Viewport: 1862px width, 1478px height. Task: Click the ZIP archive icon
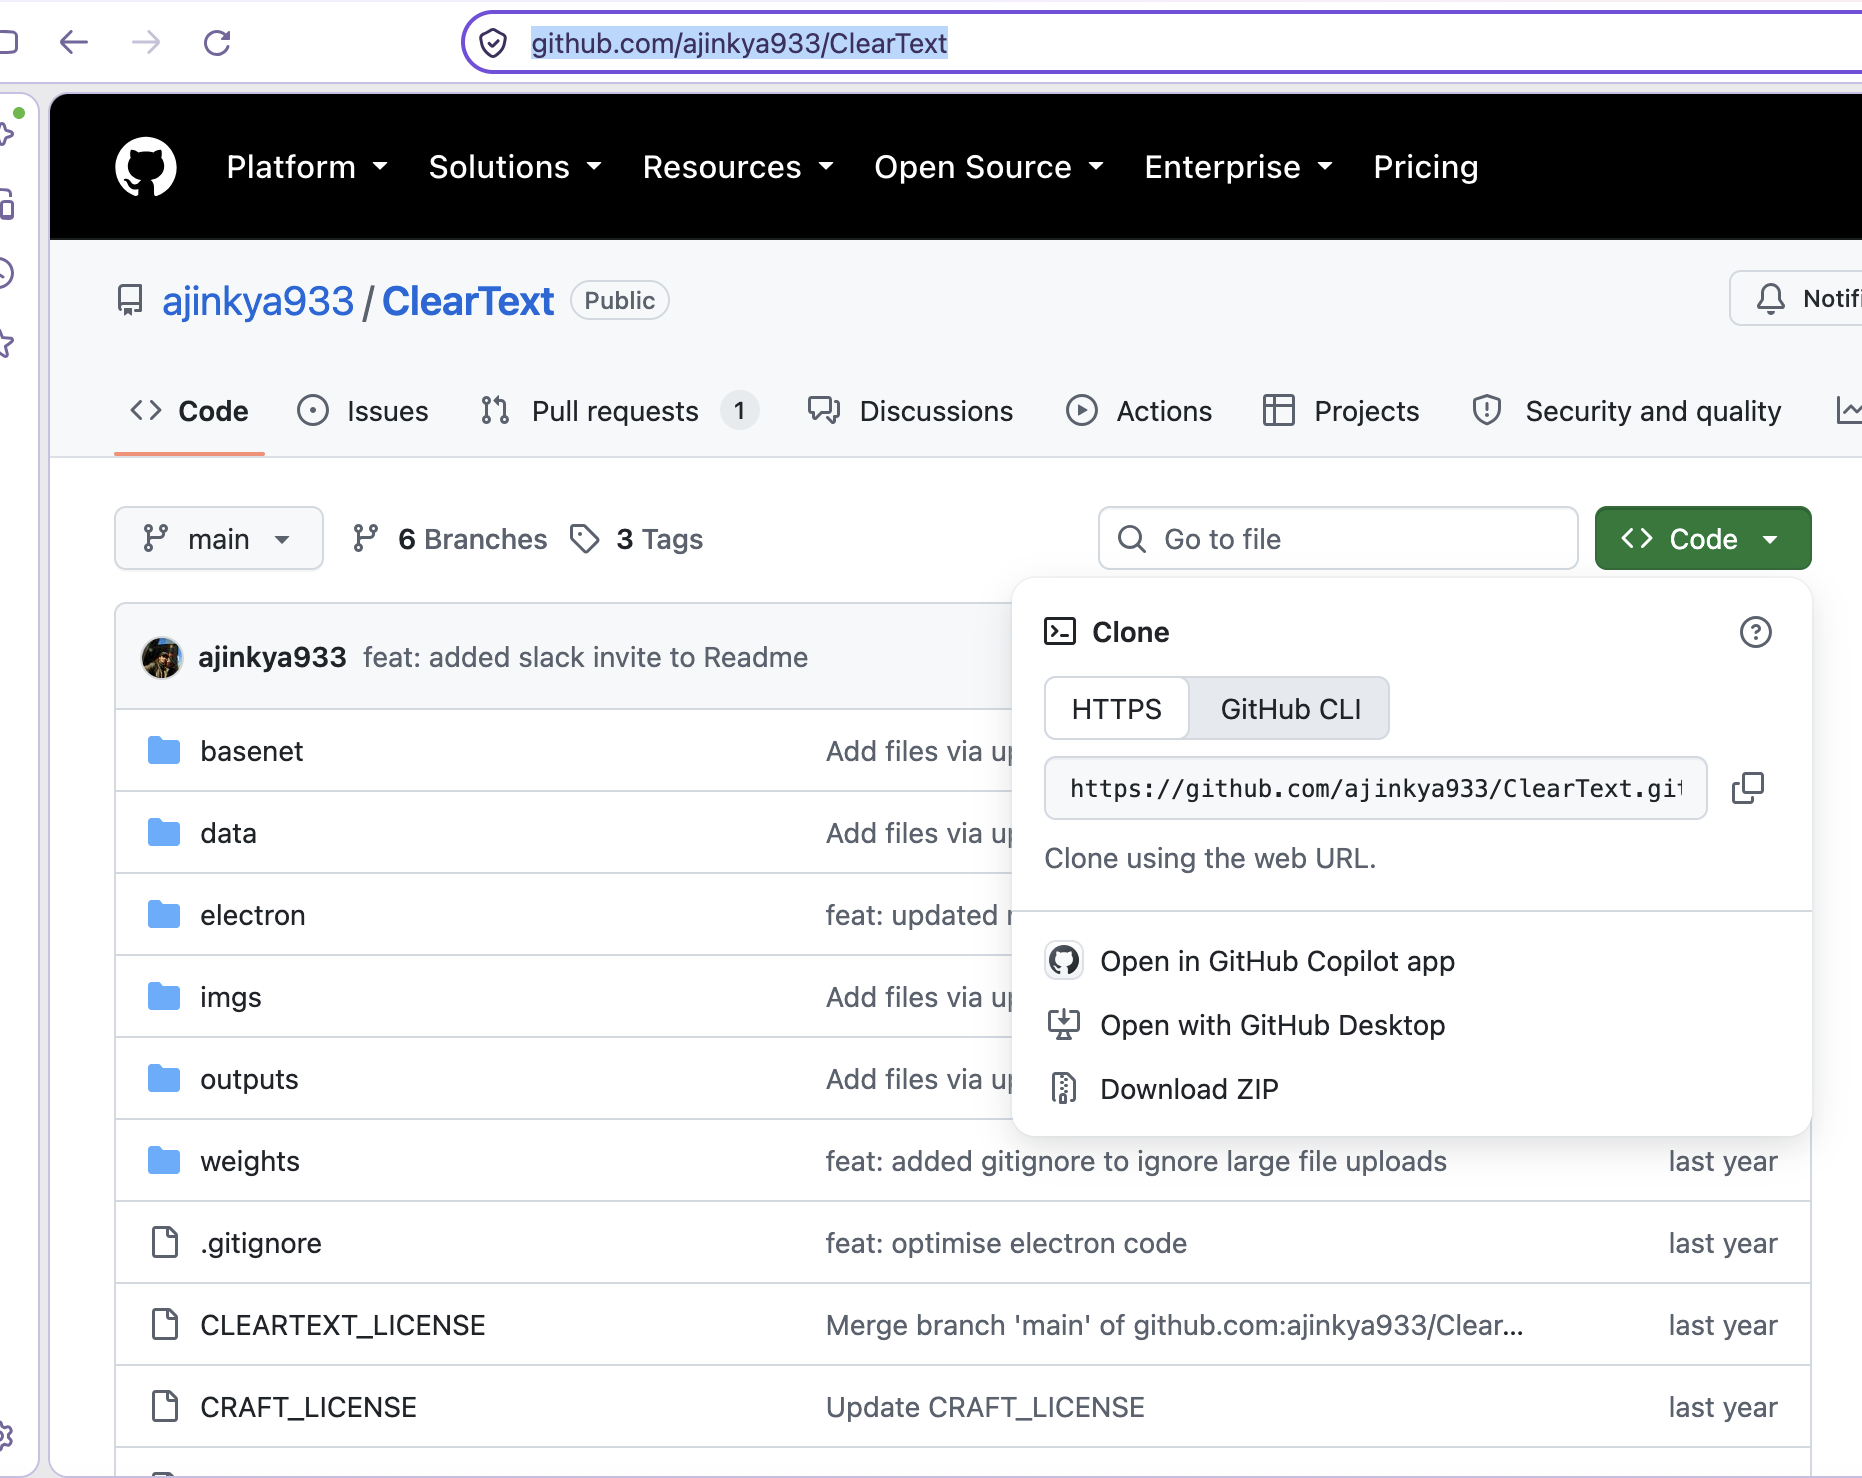1064,1089
